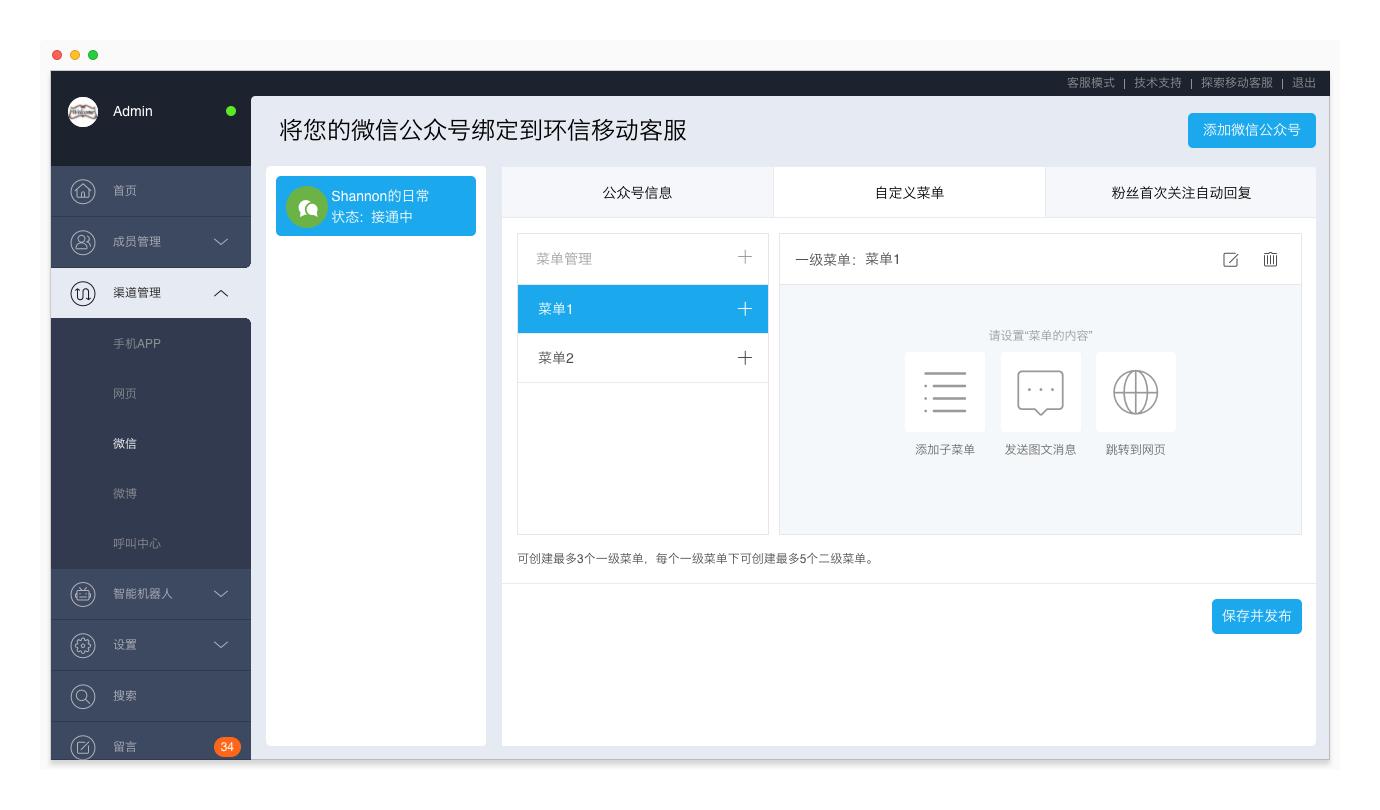
Task: Click the 跳转到网页 globe icon
Action: [1135, 391]
